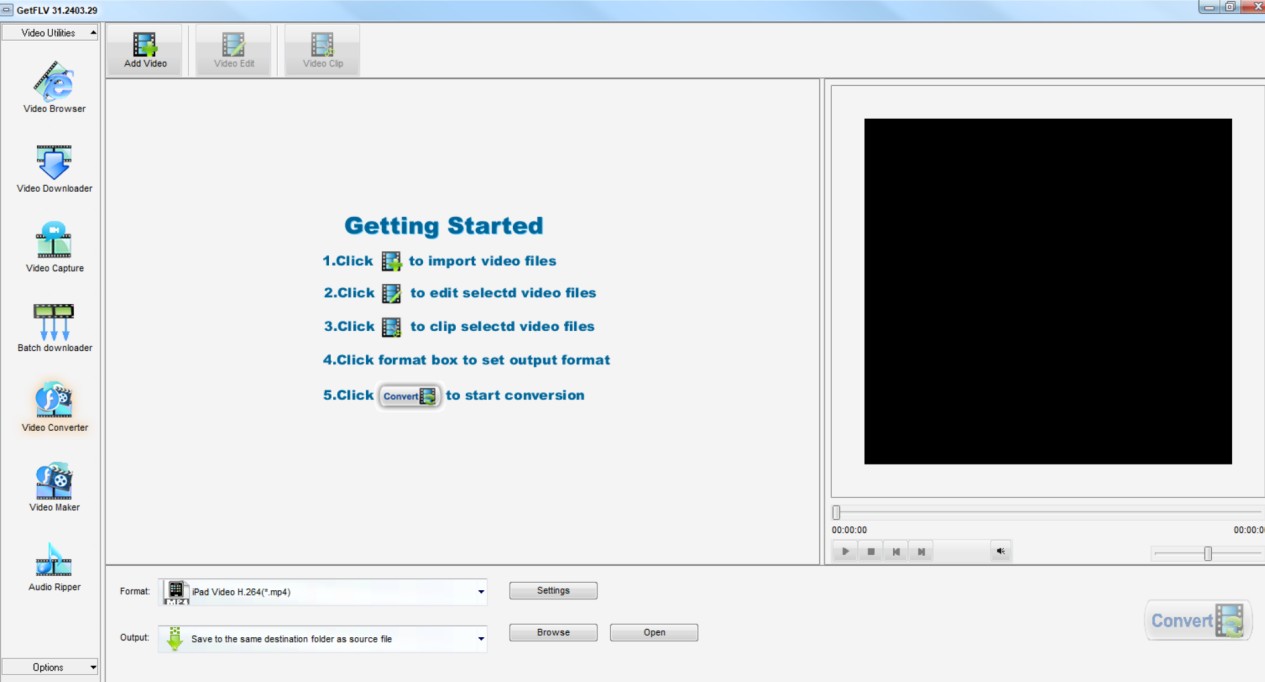Click the Open output folder button
This screenshot has height=682, width=1265.
pyautogui.click(x=654, y=633)
